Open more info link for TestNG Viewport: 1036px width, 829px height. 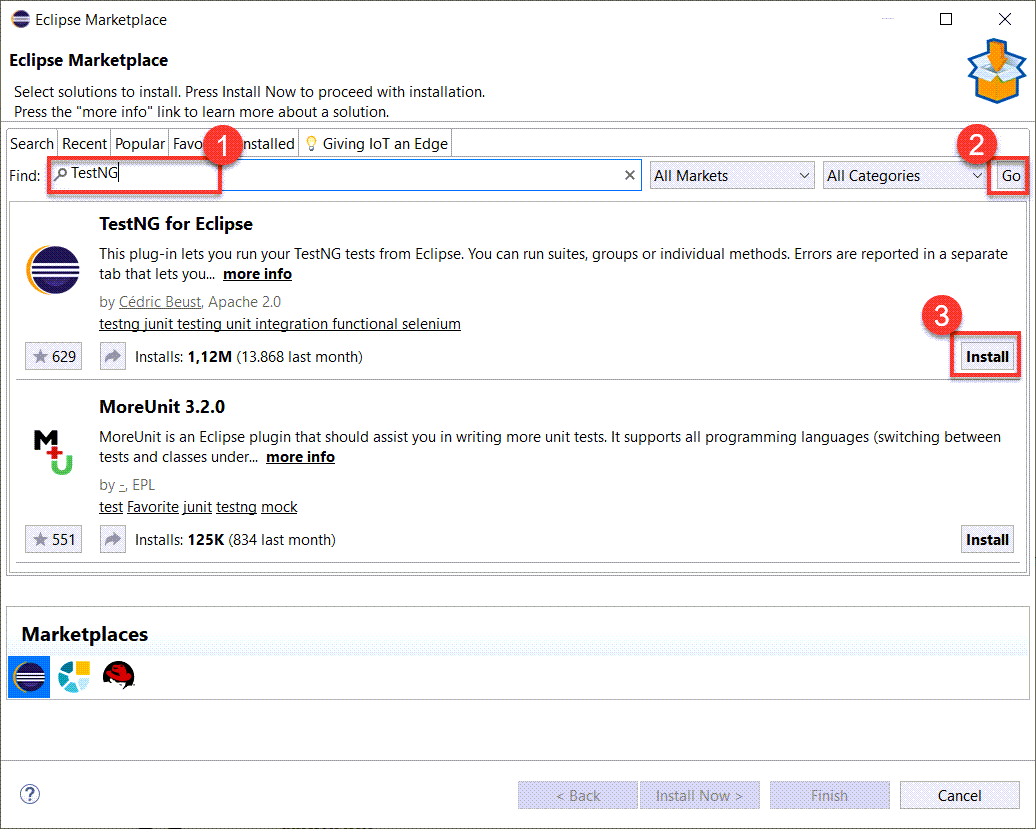click(257, 274)
